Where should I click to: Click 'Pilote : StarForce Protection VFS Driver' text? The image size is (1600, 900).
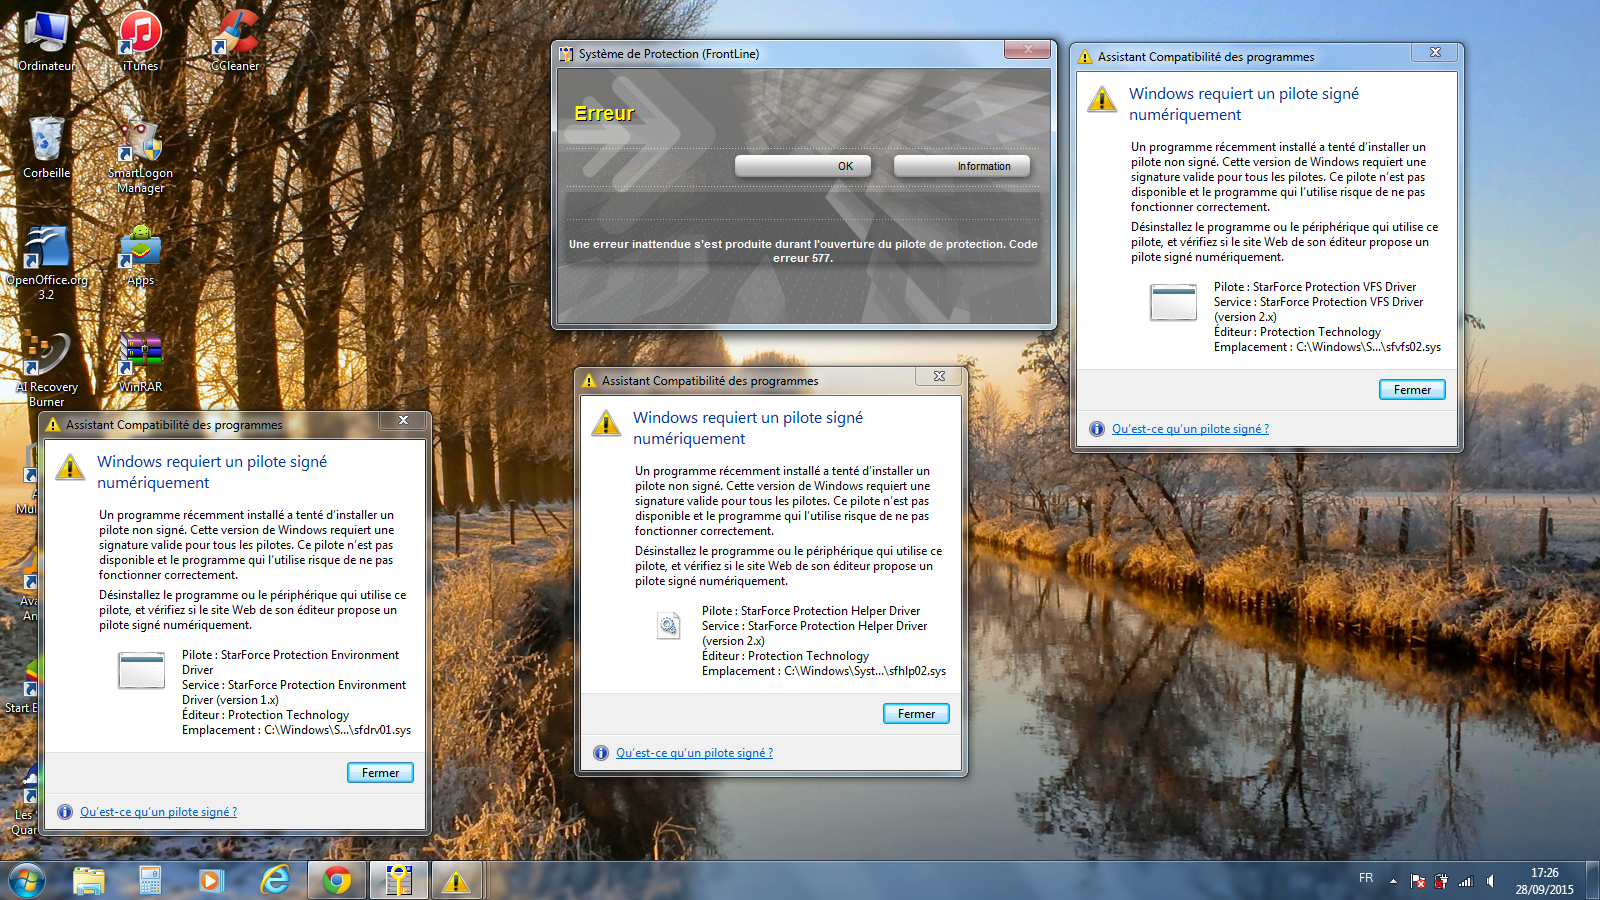[1315, 287]
